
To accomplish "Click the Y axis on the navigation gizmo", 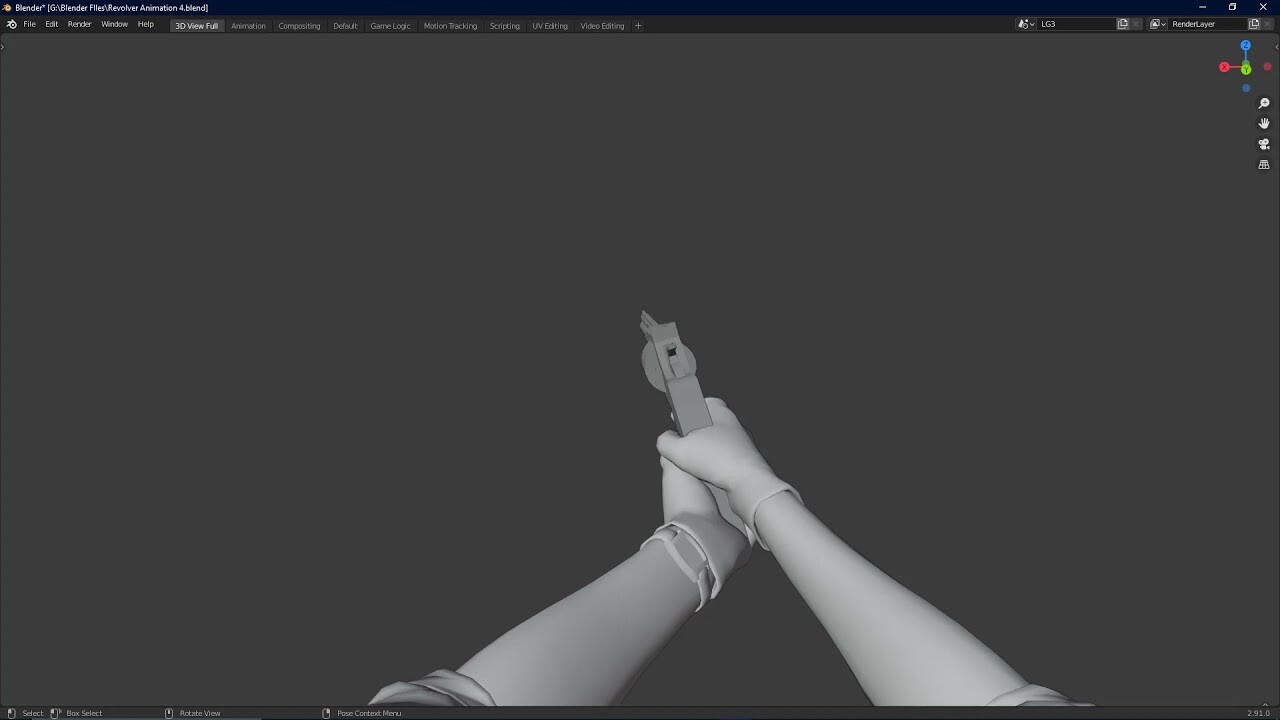I will [1246, 69].
